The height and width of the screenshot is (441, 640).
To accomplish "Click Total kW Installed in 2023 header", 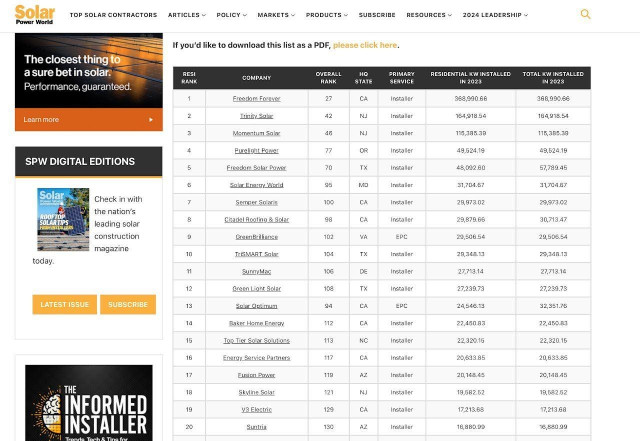I will pos(553,78).
